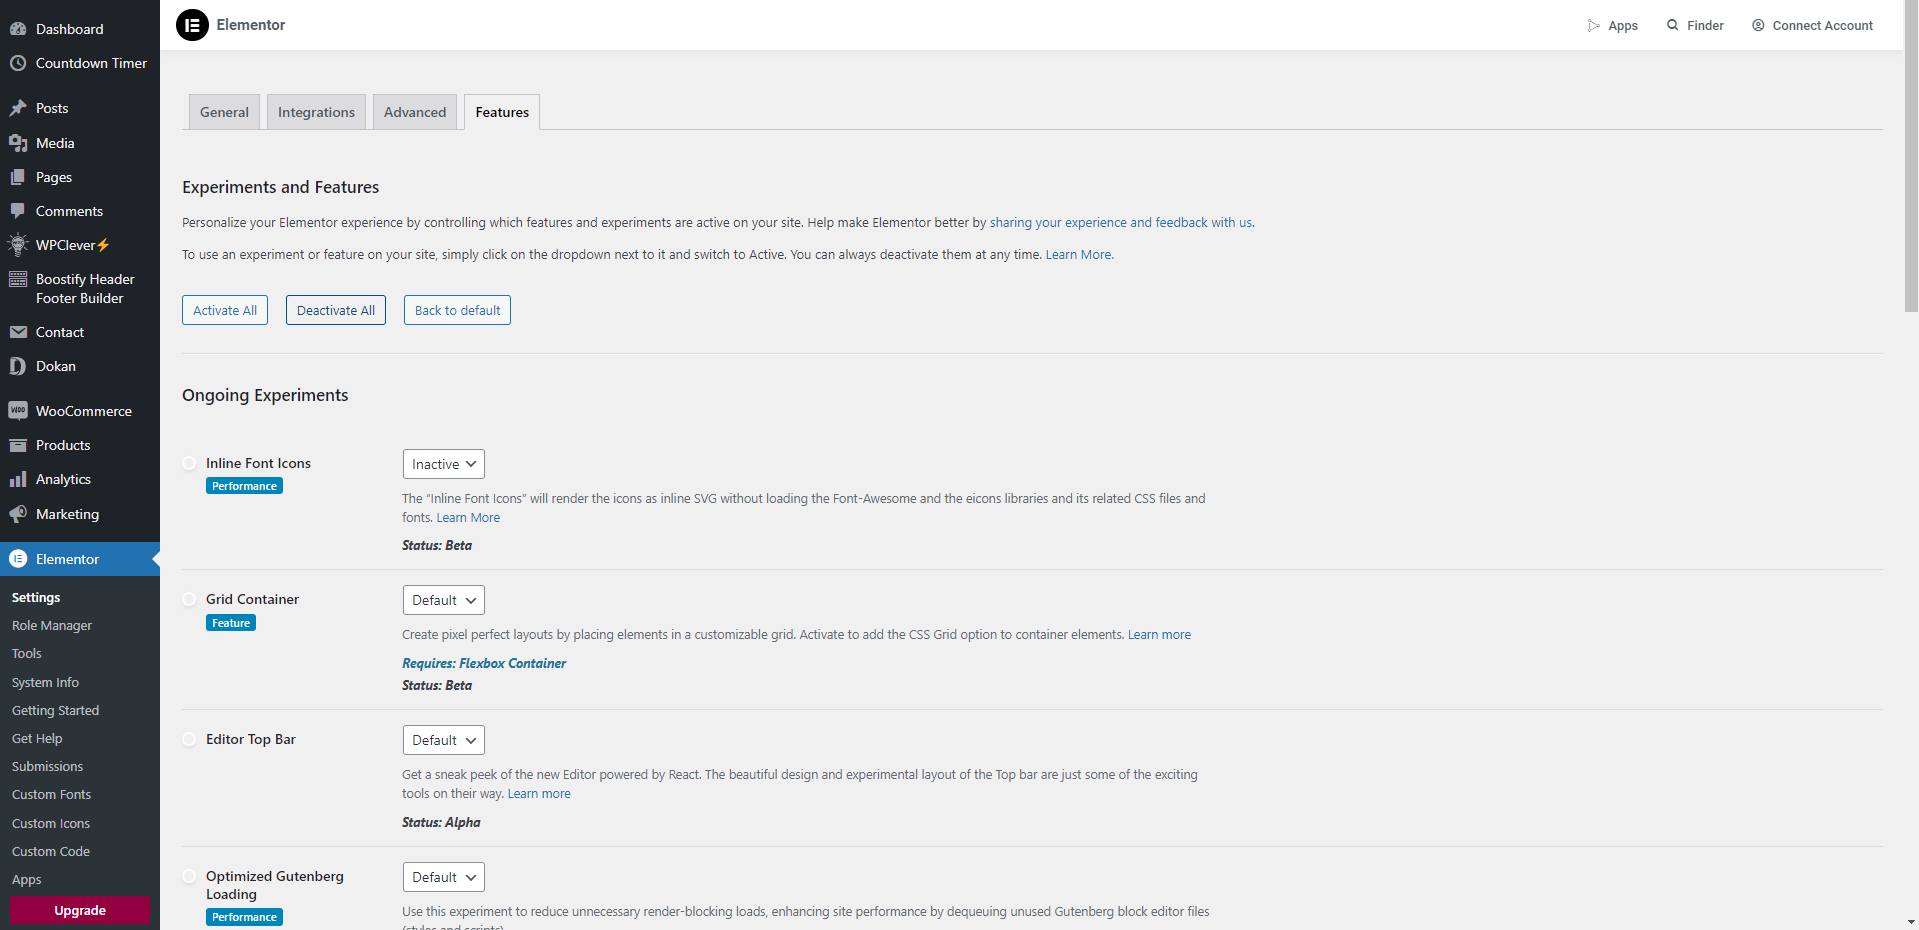This screenshot has height=930, width=1919.
Task: Click the Countdown Timer clock icon
Action: (x=18, y=63)
